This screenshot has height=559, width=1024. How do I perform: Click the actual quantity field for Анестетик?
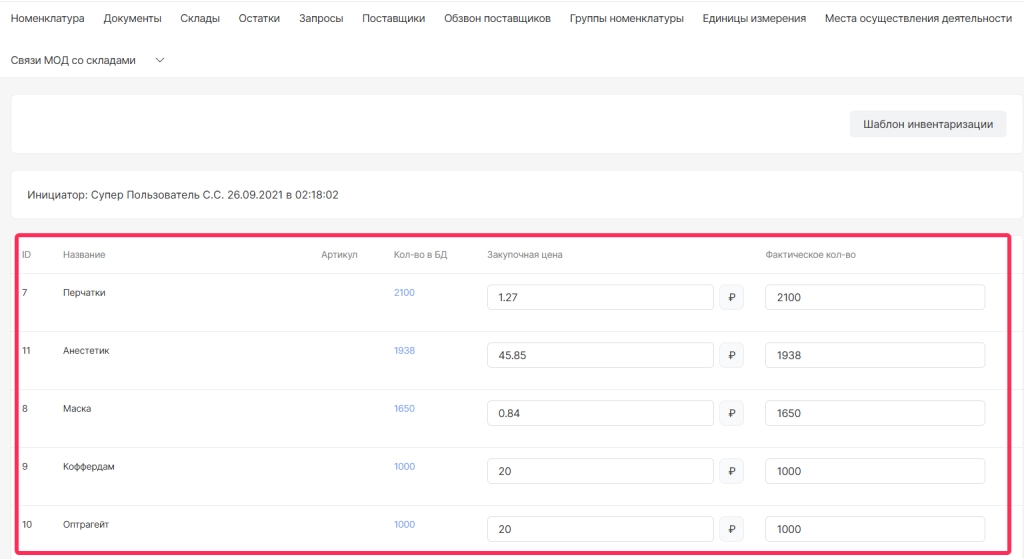[x=874, y=355]
